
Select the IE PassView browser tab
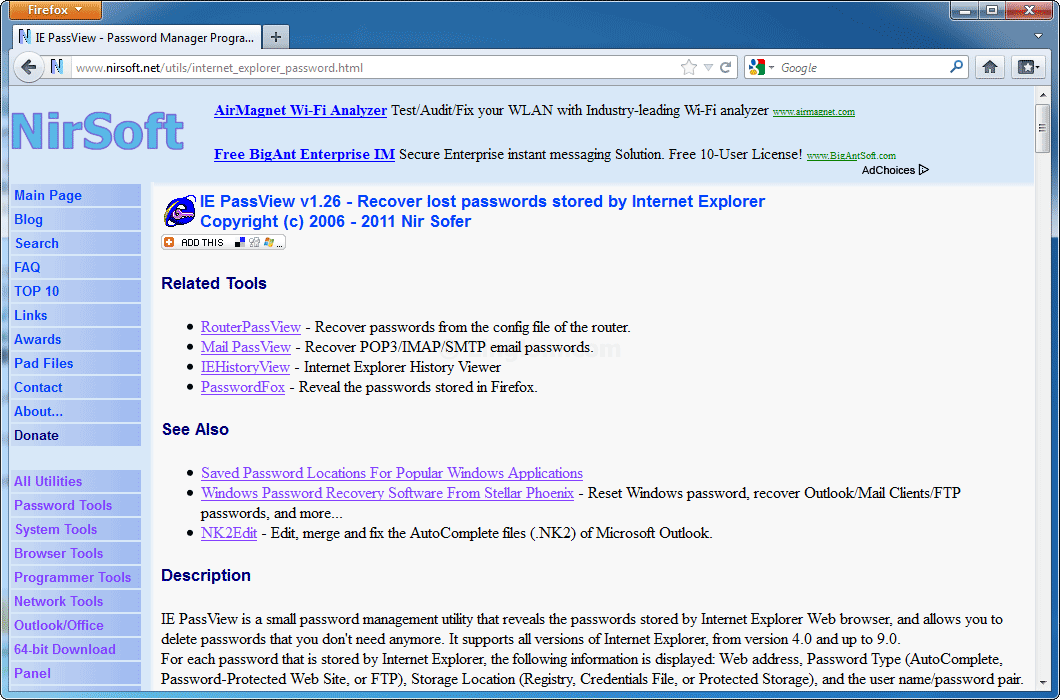click(137, 37)
